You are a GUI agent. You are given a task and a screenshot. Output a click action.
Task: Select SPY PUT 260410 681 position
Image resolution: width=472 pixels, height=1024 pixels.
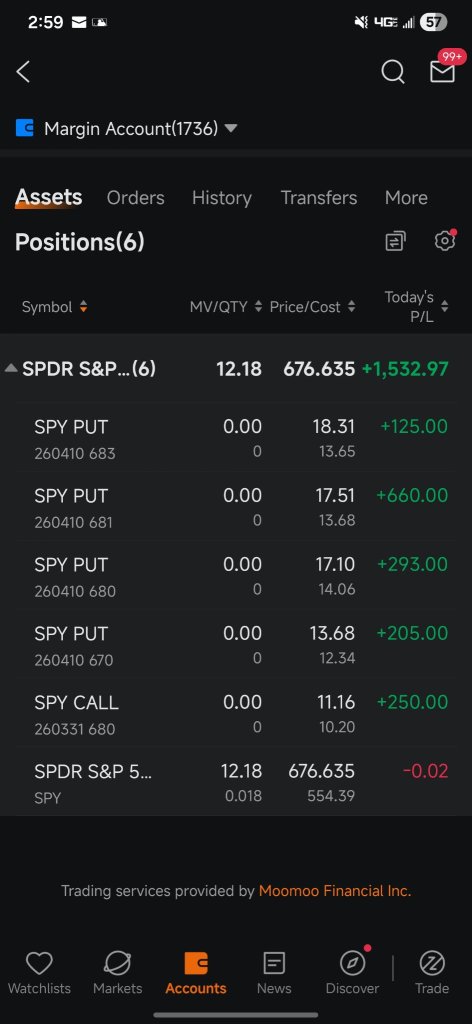click(236, 508)
